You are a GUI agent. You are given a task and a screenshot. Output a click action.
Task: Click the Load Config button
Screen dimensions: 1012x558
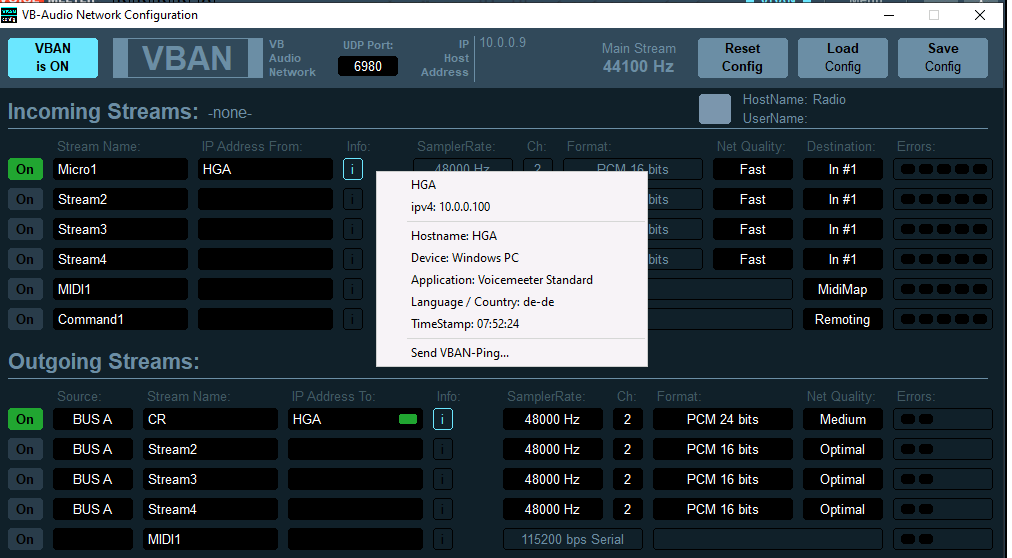pos(842,58)
